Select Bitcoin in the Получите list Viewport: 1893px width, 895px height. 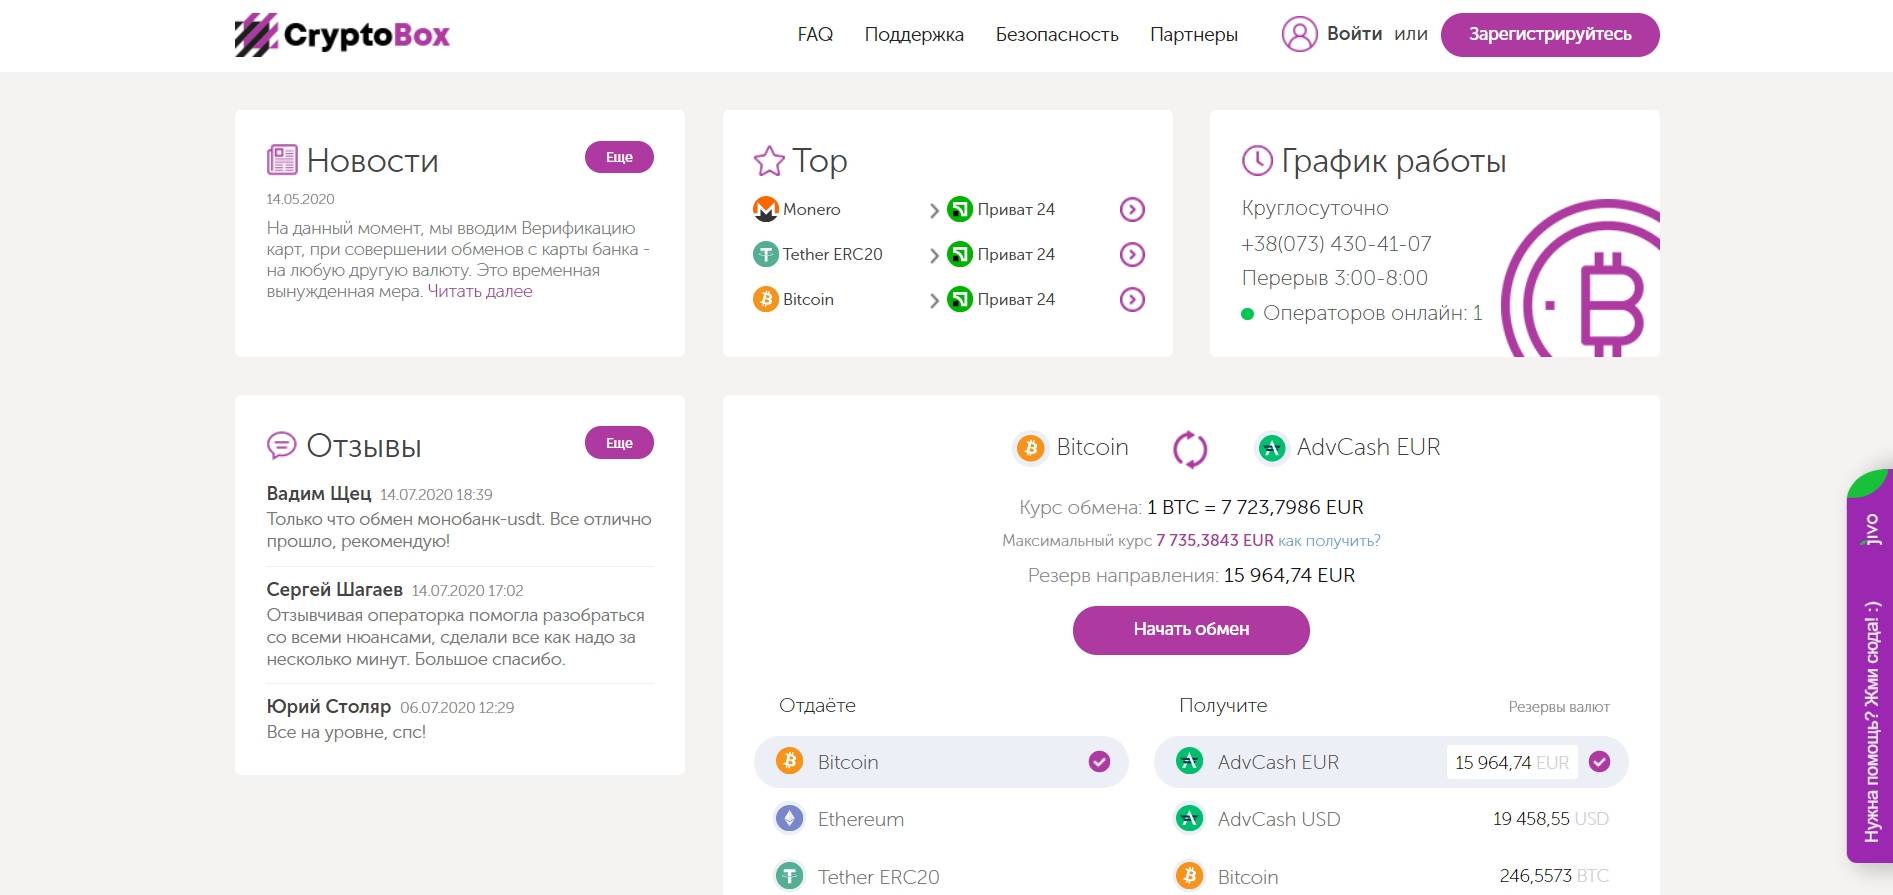pyautogui.click(x=1391, y=877)
